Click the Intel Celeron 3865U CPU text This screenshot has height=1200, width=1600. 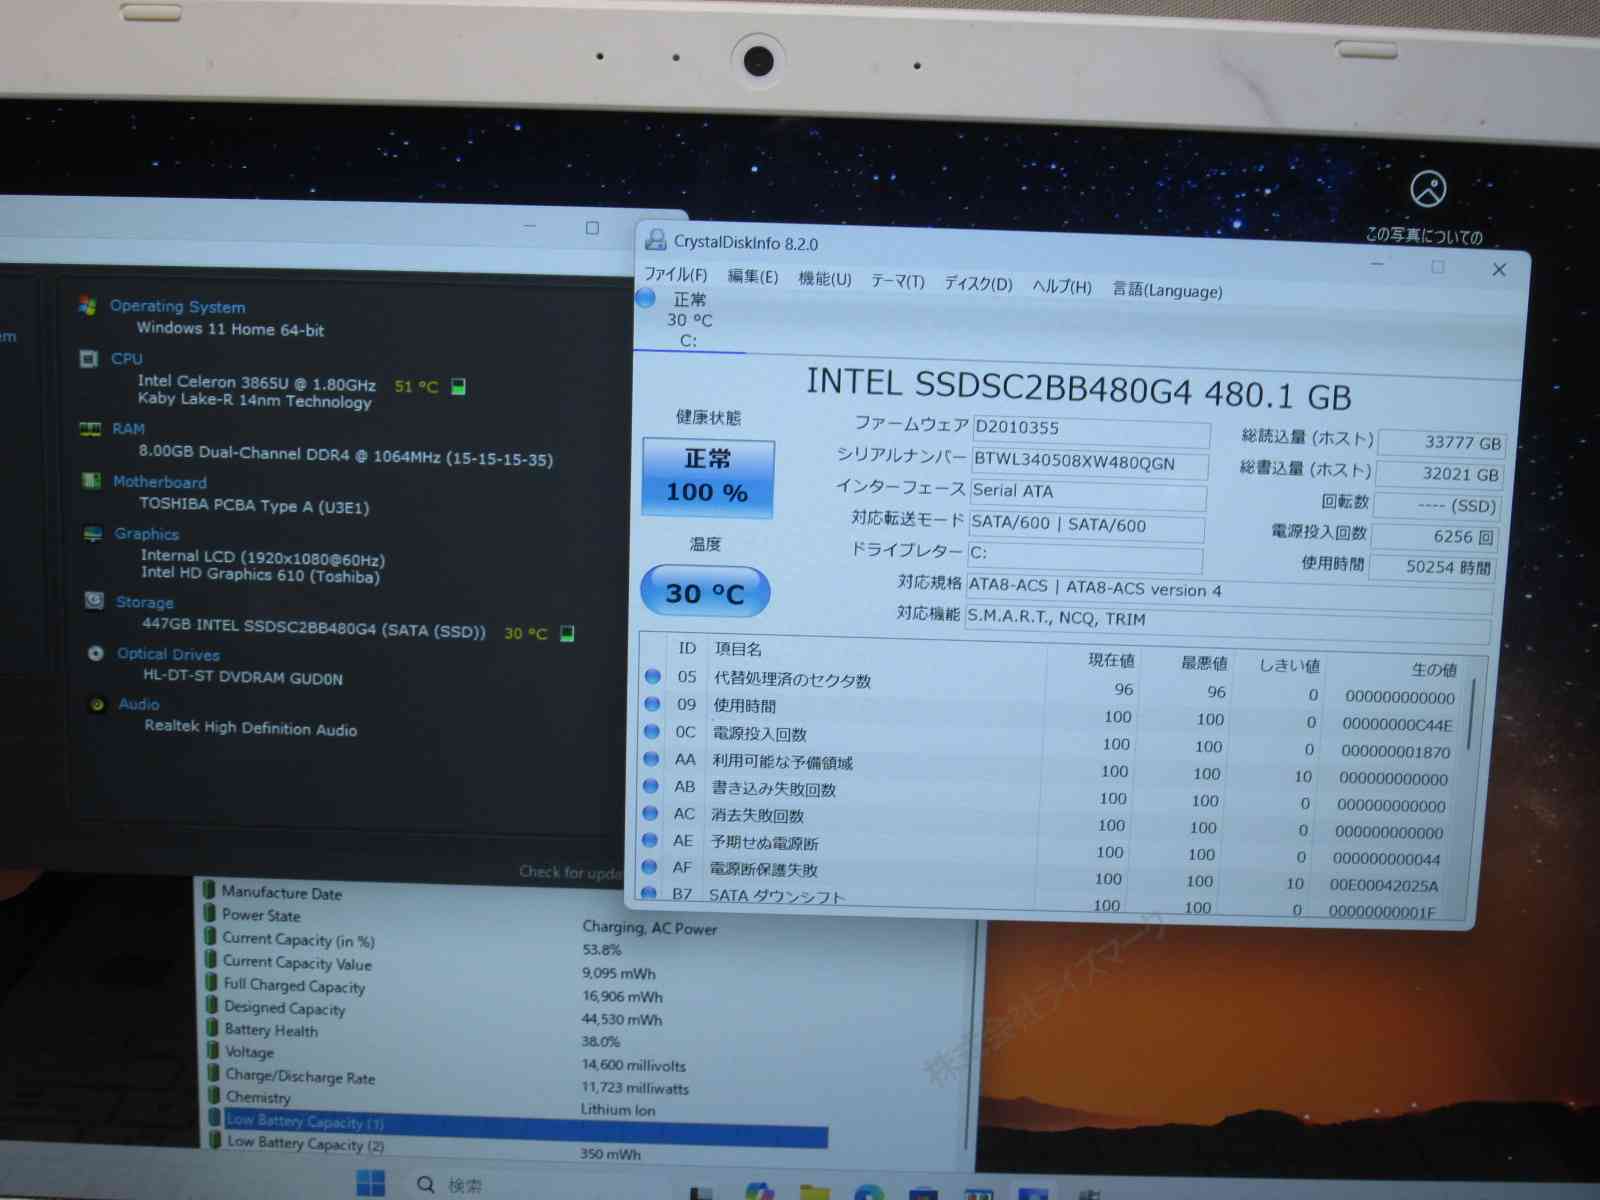[x=257, y=382]
